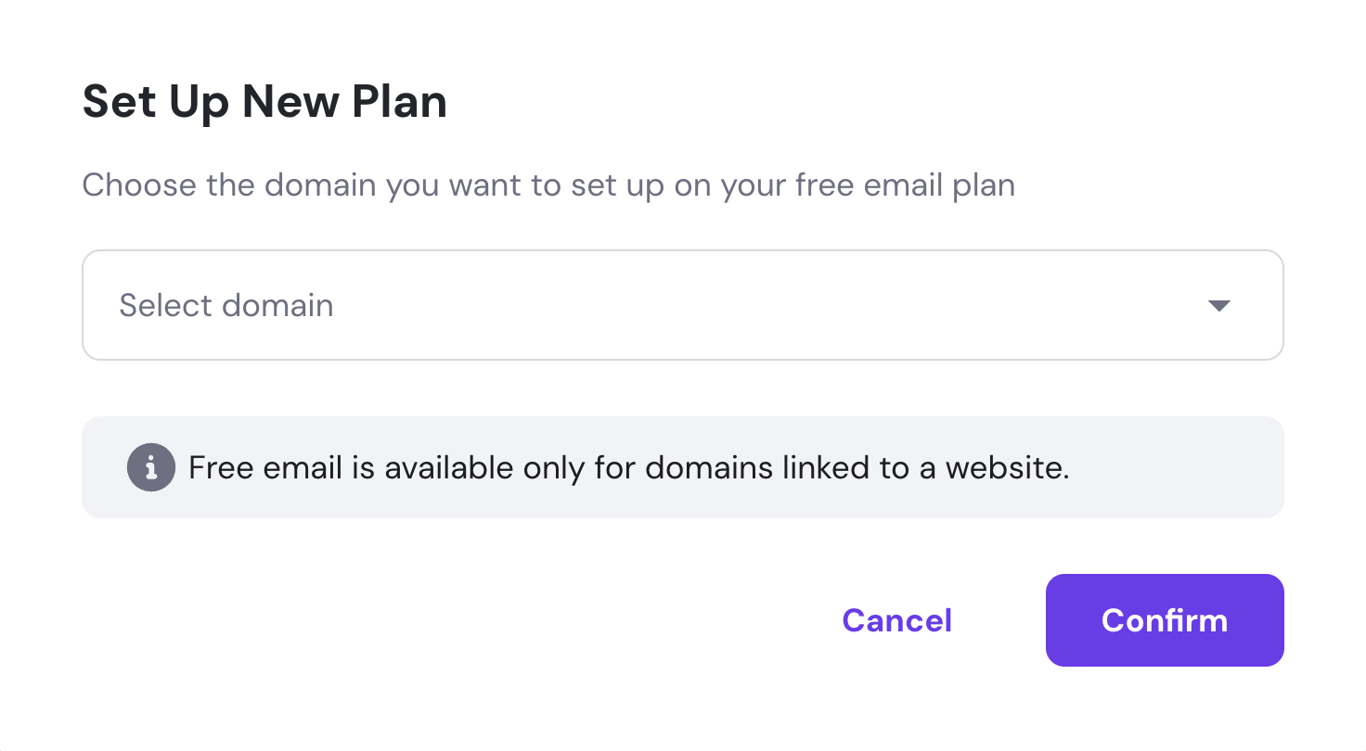Viewport: 1366px width, 751px height.
Task: Click the free email availability notice
Action: (x=628, y=467)
